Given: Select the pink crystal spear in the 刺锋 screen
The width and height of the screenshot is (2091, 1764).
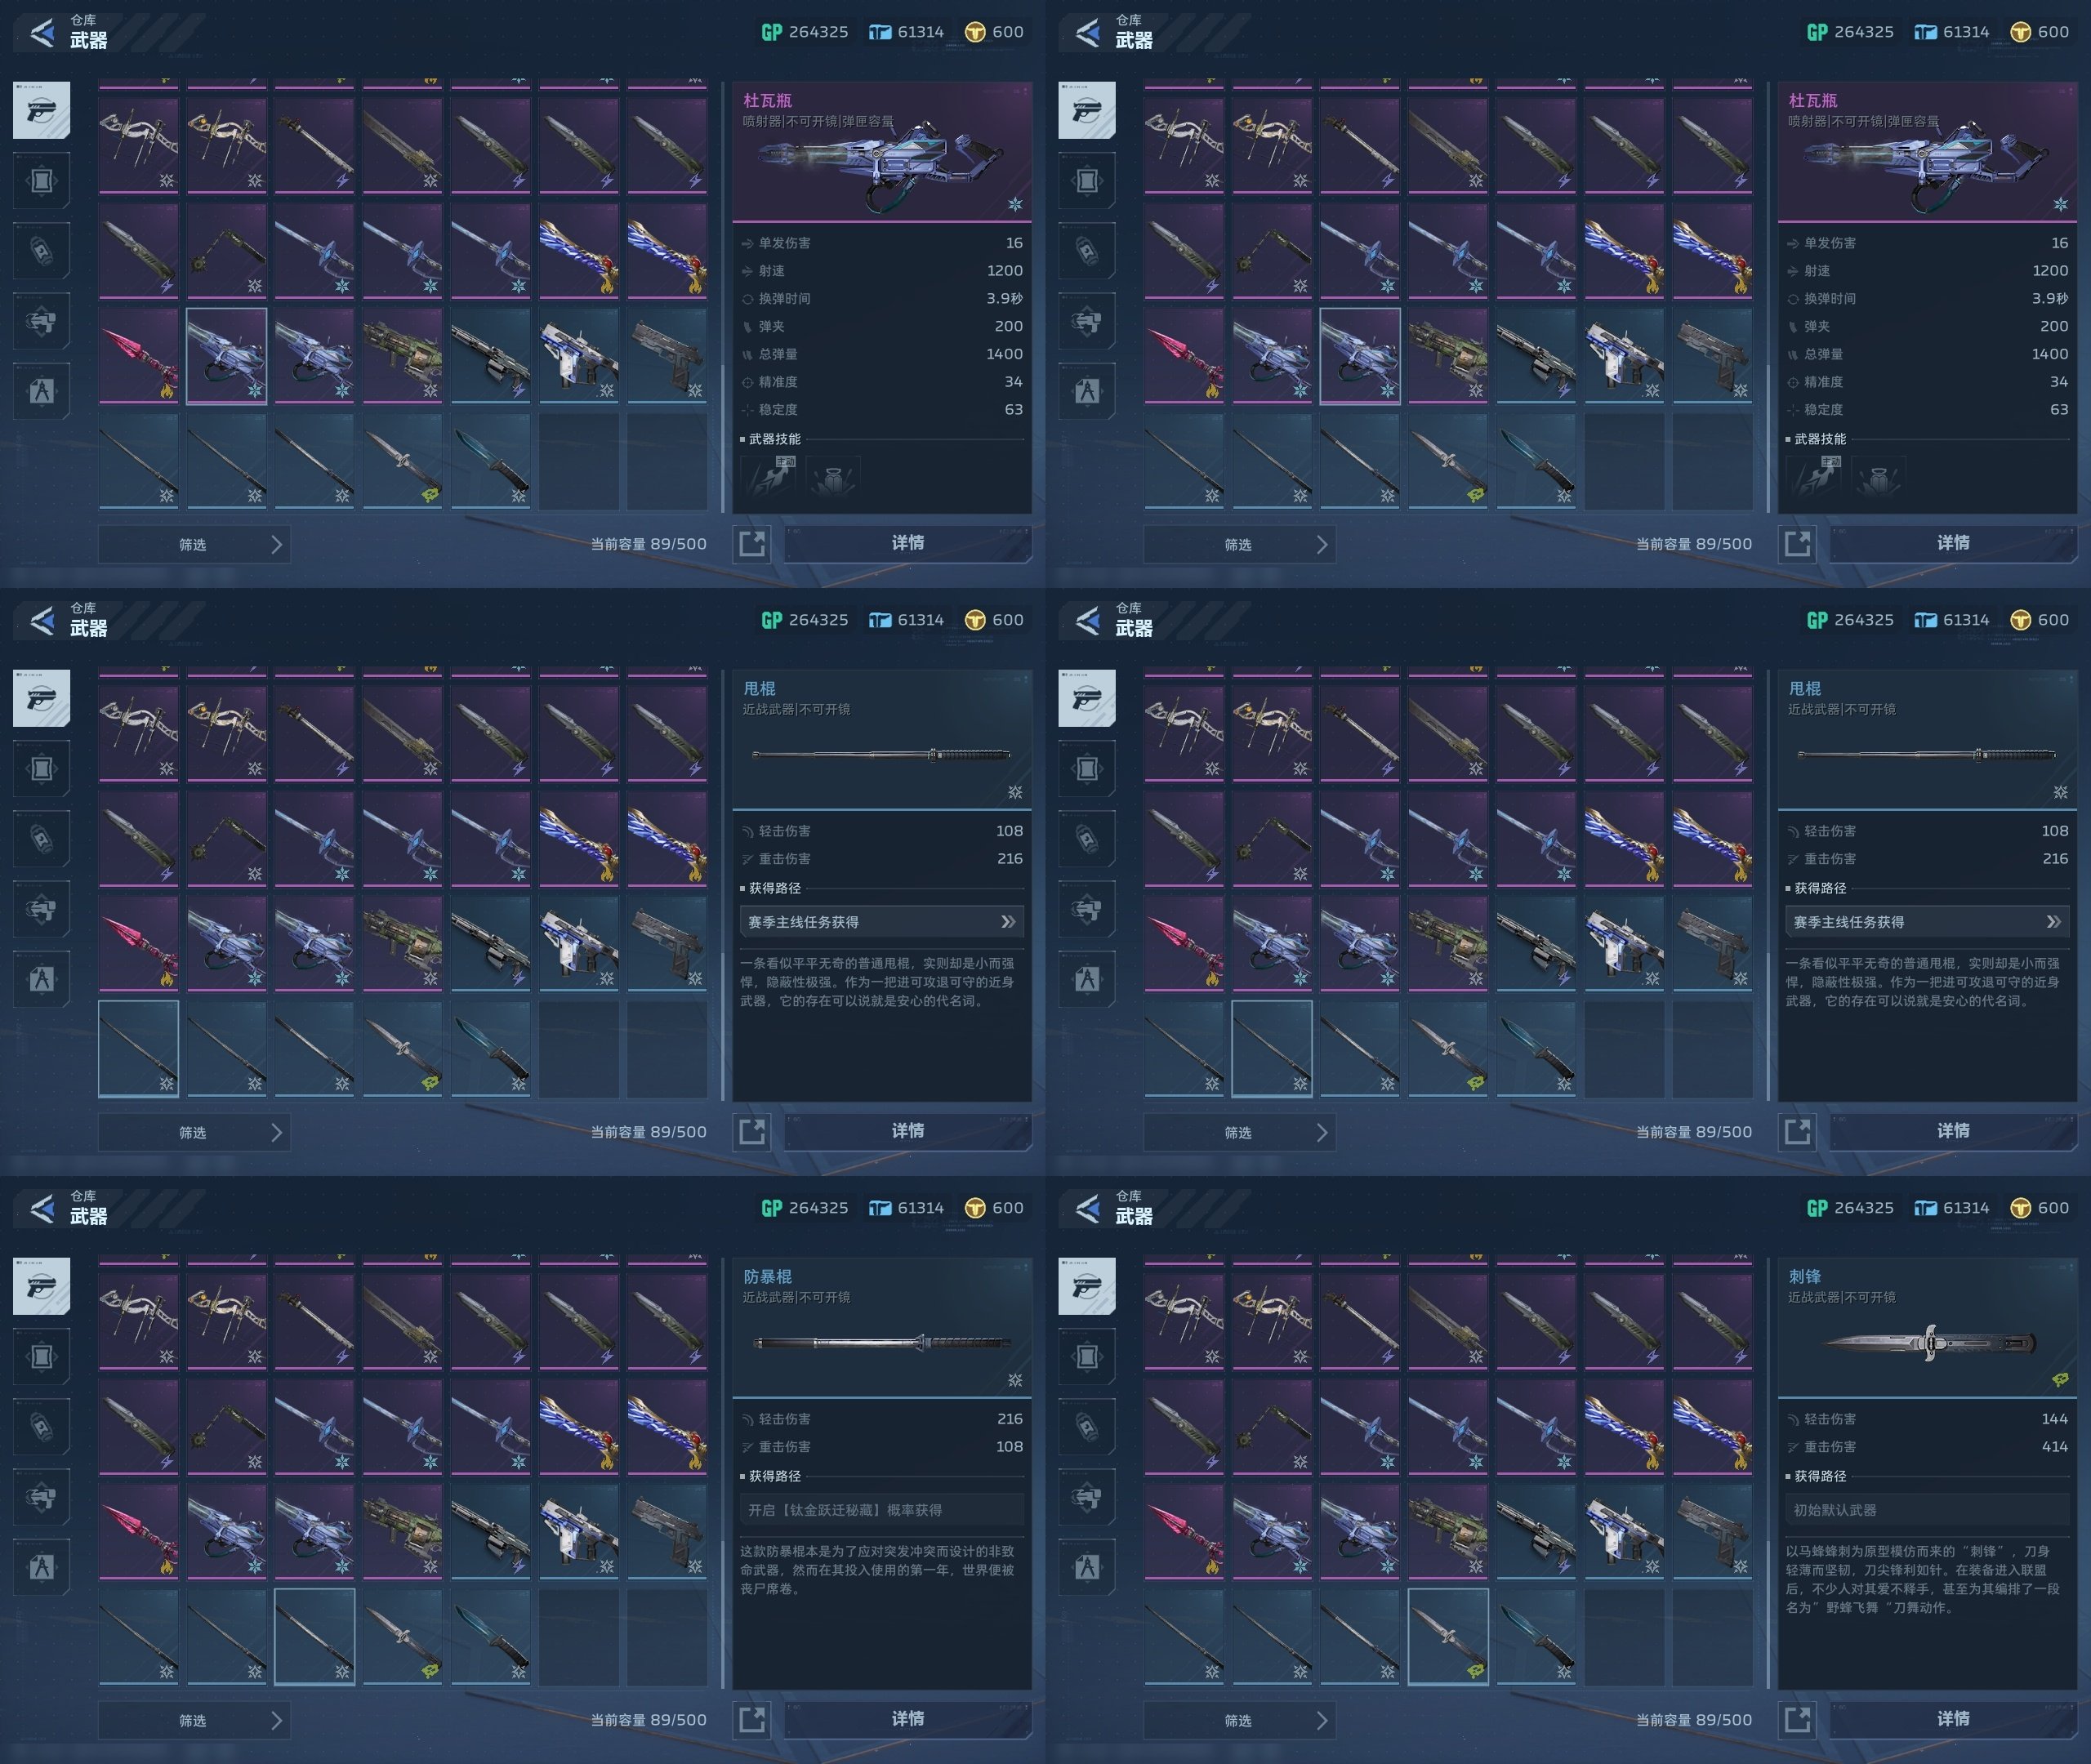Looking at the screenshot, I should (1183, 1531).
